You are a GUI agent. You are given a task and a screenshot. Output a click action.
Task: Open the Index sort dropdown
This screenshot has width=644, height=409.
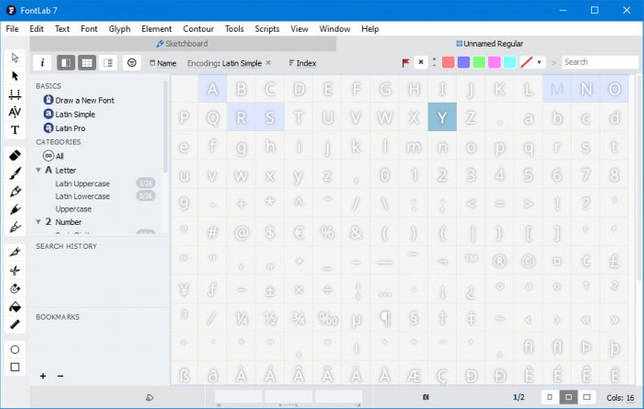point(302,63)
